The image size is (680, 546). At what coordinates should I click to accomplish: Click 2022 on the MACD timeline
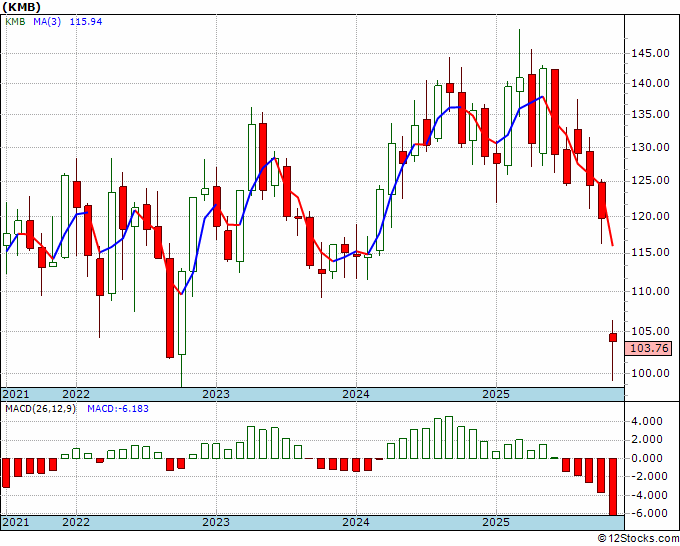(x=76, y=522)
